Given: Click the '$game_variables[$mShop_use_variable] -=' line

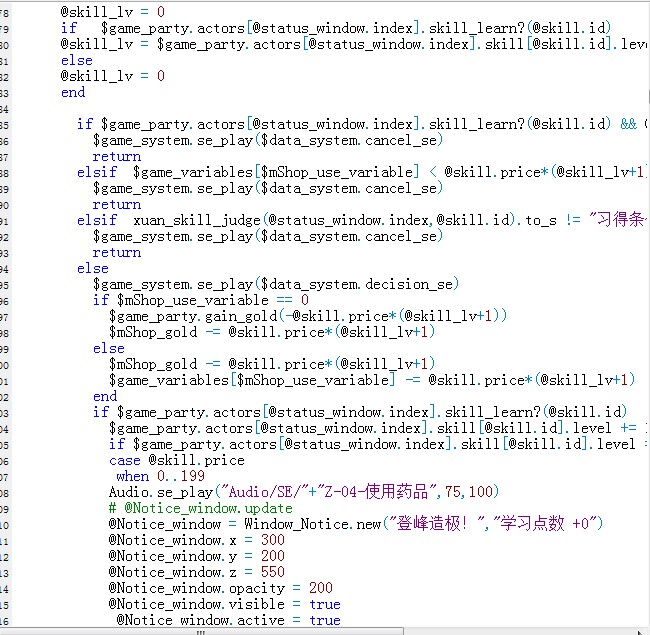Looking at the screenshot, I should (372, 380).
